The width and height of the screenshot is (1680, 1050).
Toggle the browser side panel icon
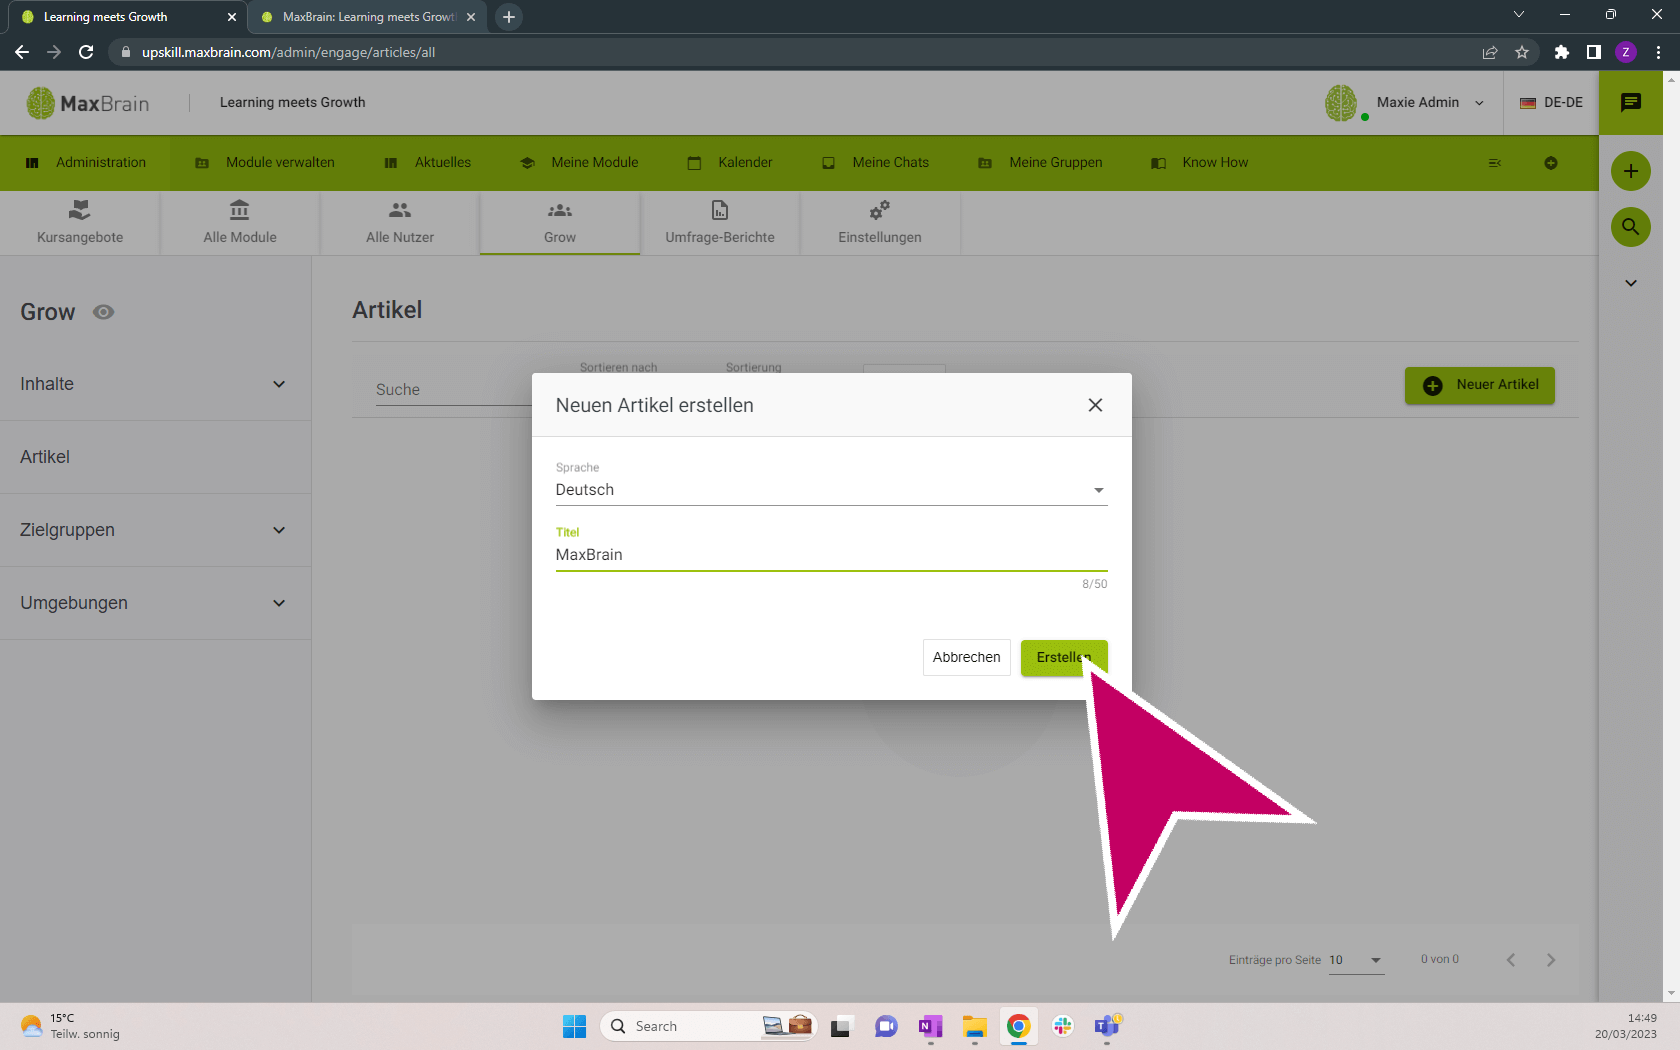(1594, 52)
